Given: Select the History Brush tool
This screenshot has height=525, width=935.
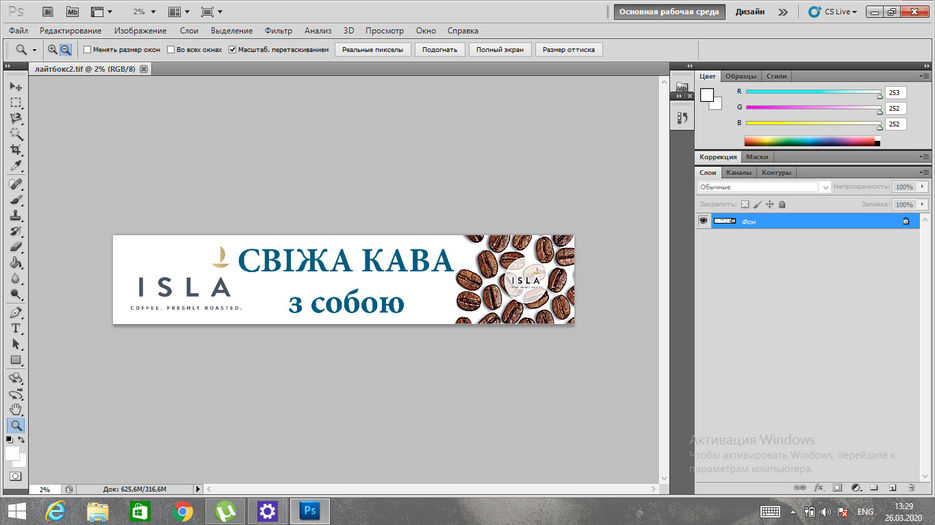Looking at the screenshot, I should pos(16,231).
